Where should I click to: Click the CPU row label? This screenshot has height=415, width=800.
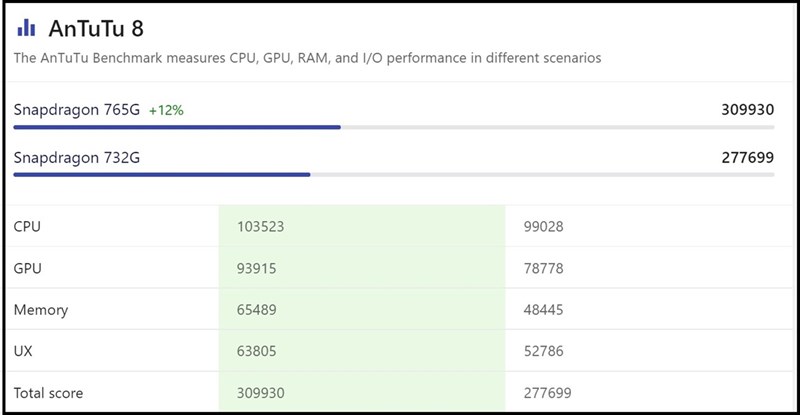coord(27,227)
